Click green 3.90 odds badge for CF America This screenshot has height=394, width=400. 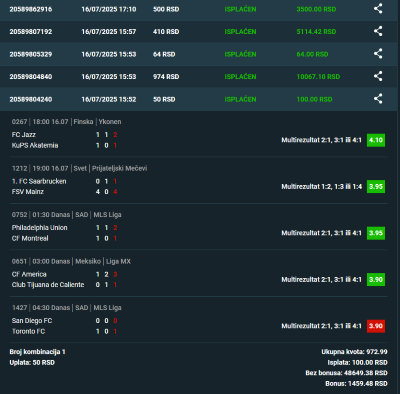pos(376,279)
